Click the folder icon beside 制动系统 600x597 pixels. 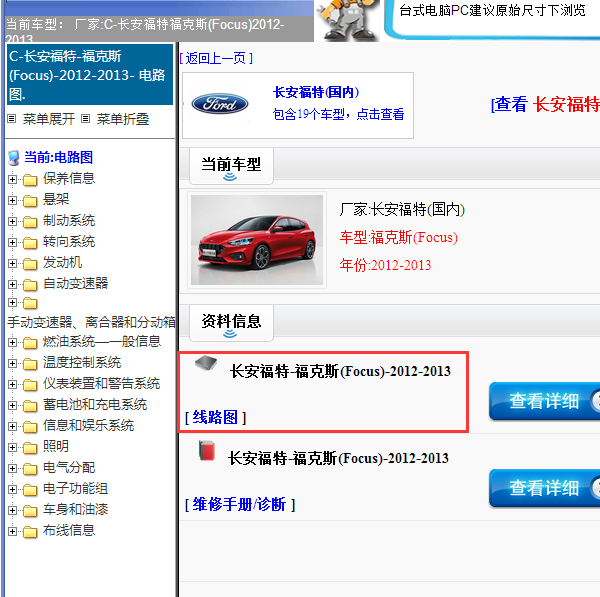[x=30, y=222]
